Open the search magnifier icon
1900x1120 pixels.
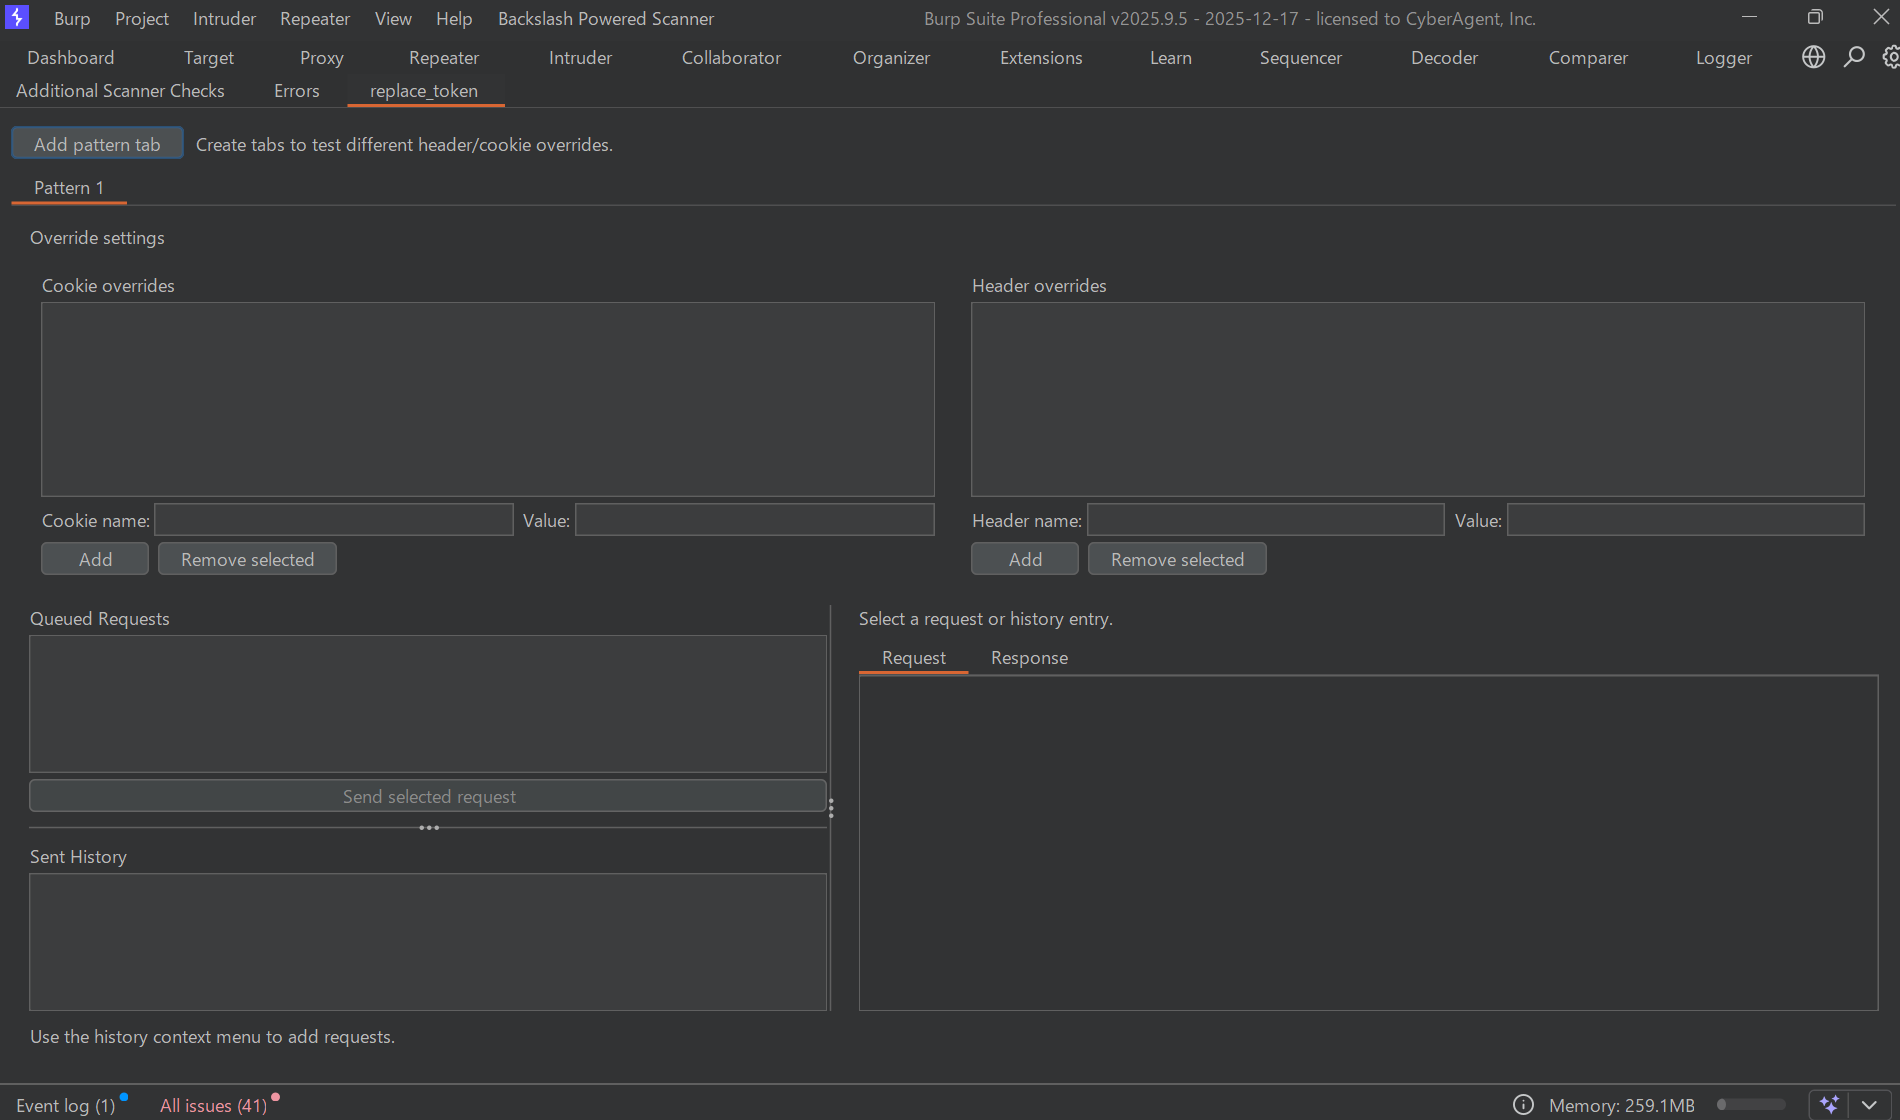[x=1854, y=57]
